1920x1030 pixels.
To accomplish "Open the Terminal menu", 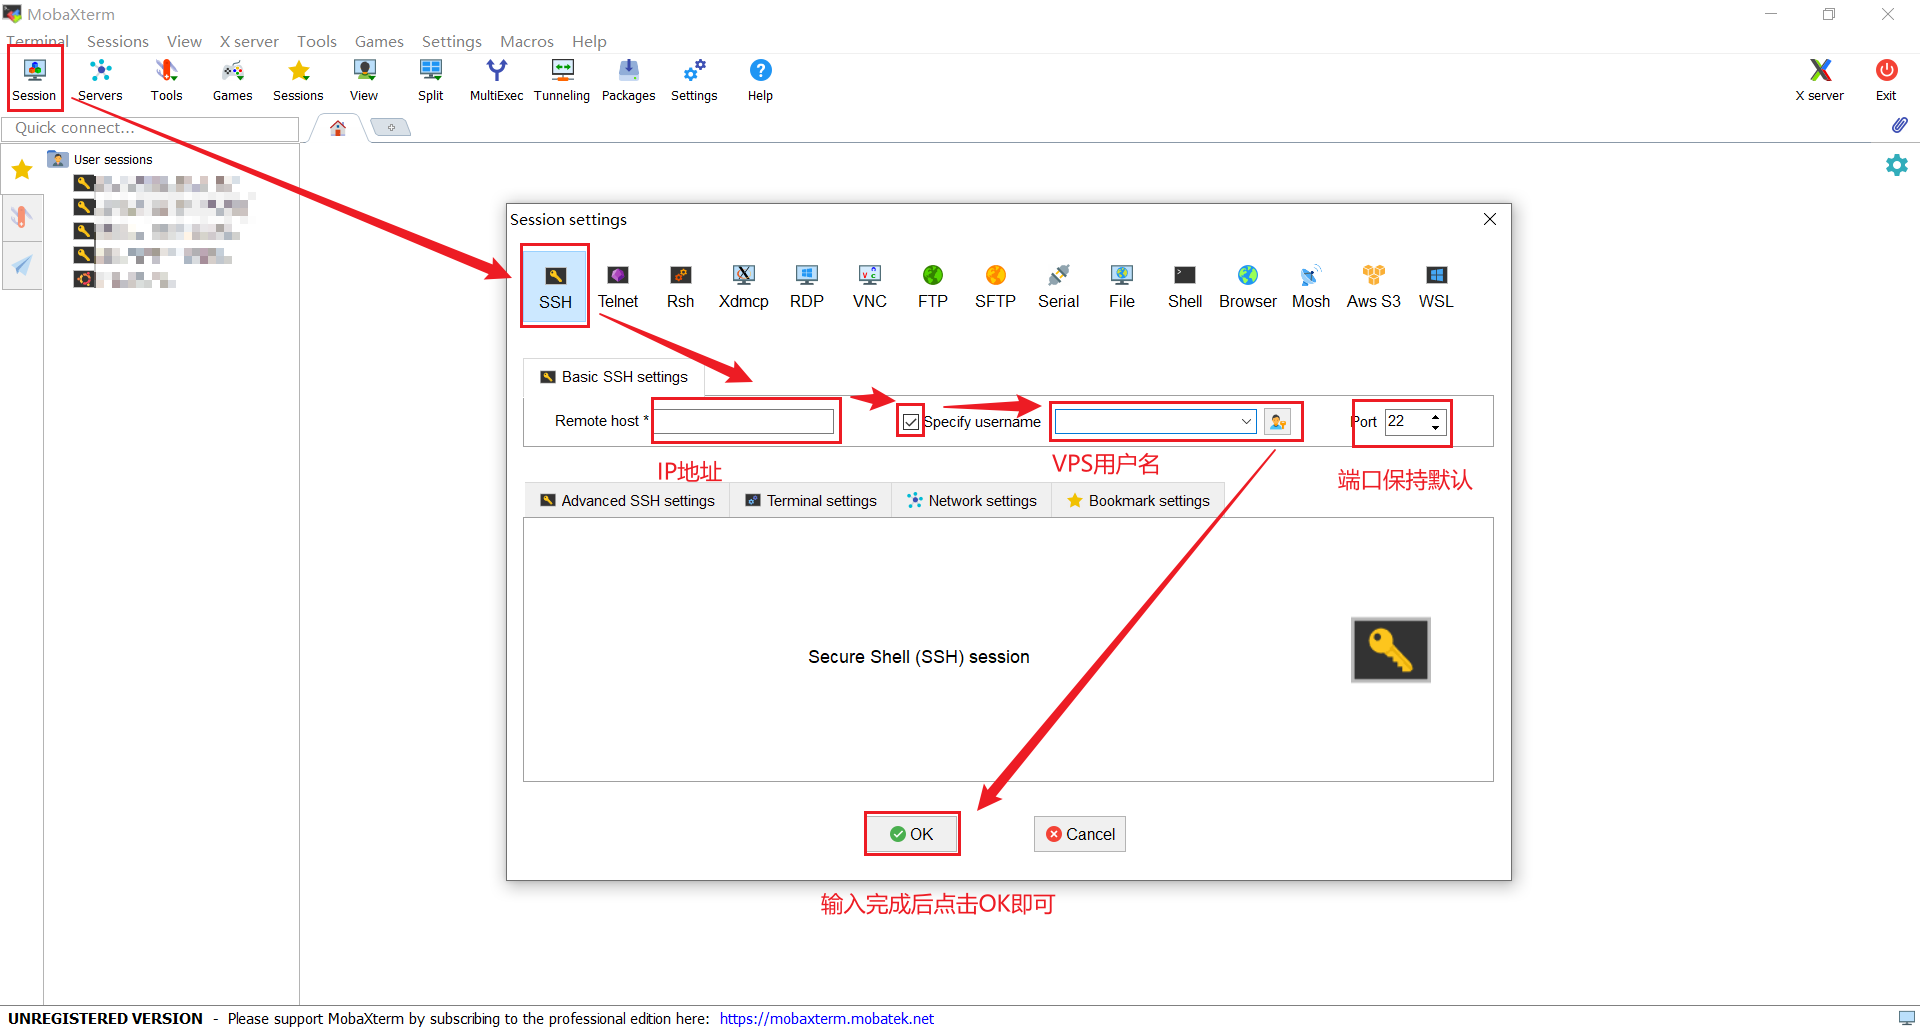I will coord(37,42).
